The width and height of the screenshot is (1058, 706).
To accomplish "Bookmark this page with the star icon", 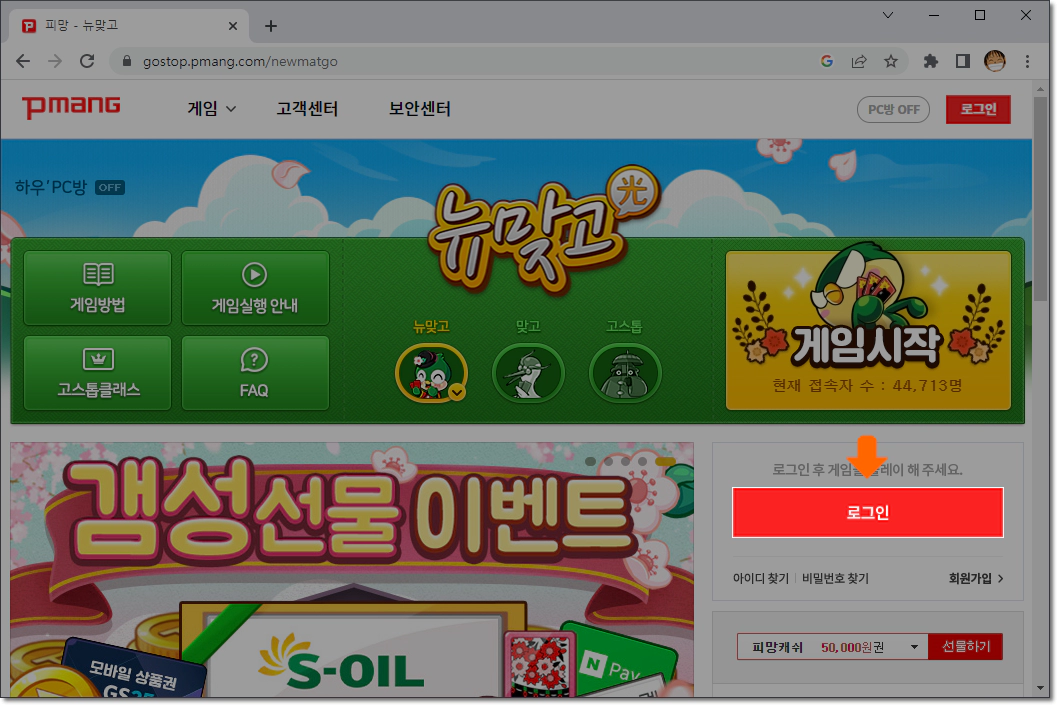I will [891, 61].
